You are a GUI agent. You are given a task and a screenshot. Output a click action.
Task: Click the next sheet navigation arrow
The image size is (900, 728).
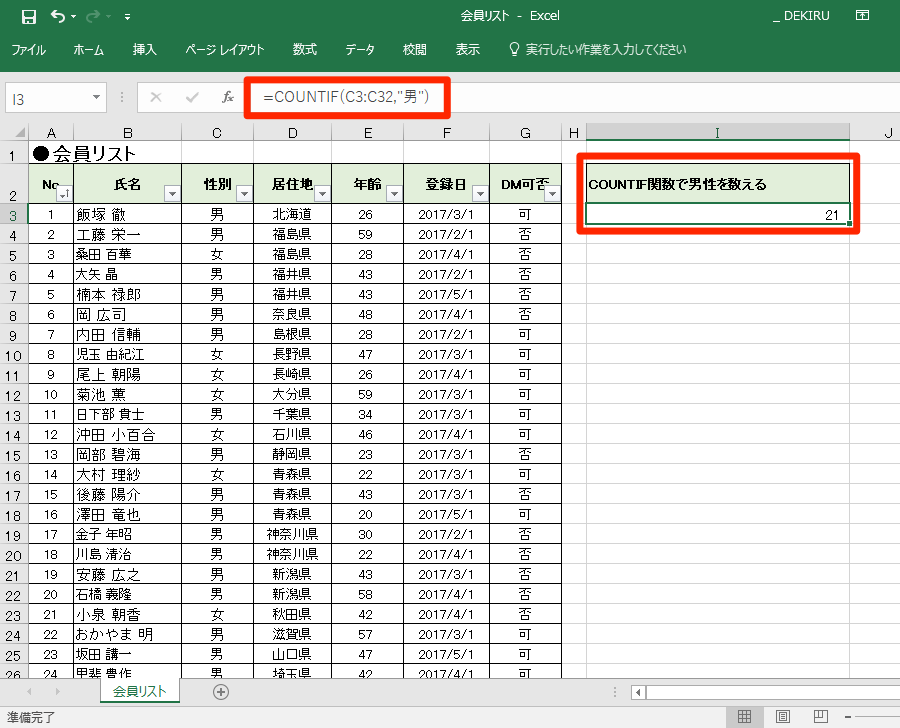(57, 692)
